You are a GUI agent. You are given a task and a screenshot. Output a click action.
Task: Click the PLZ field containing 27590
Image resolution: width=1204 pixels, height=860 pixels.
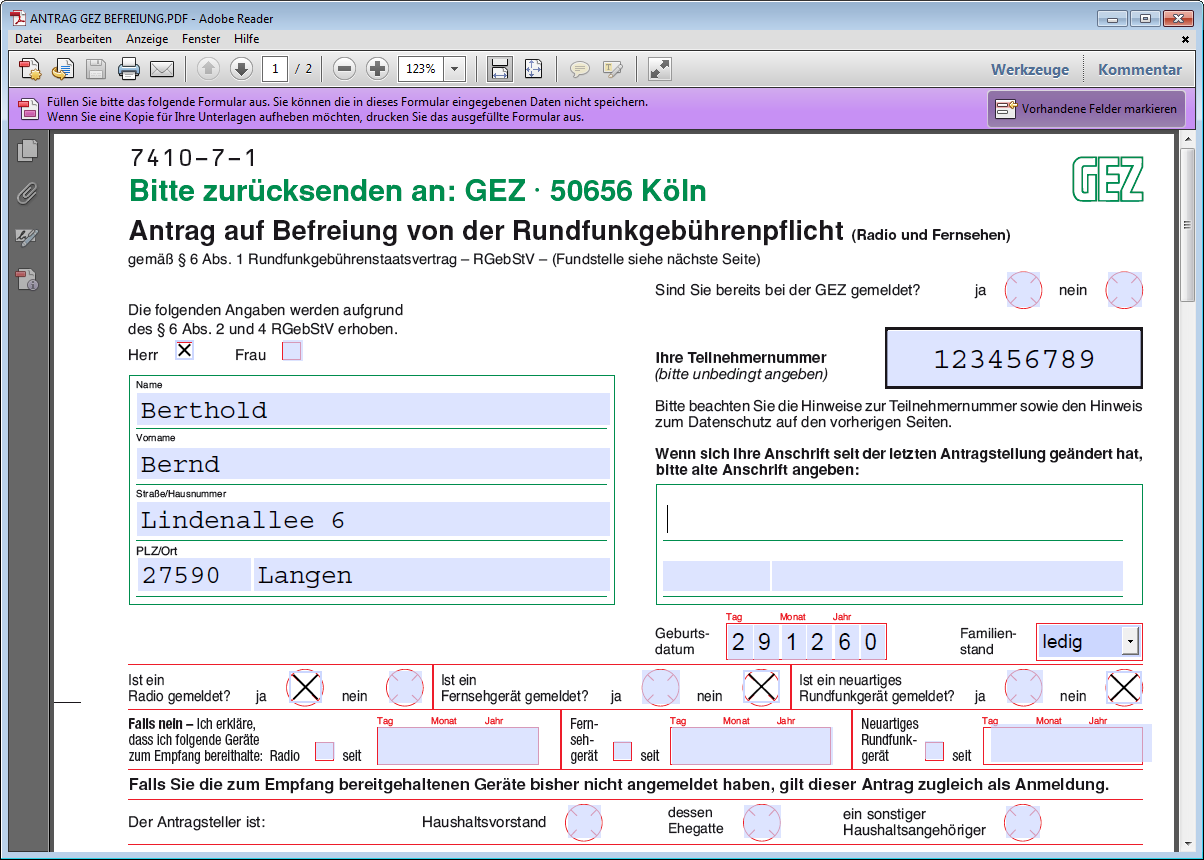pyautogui.click(x=194, y=575)
